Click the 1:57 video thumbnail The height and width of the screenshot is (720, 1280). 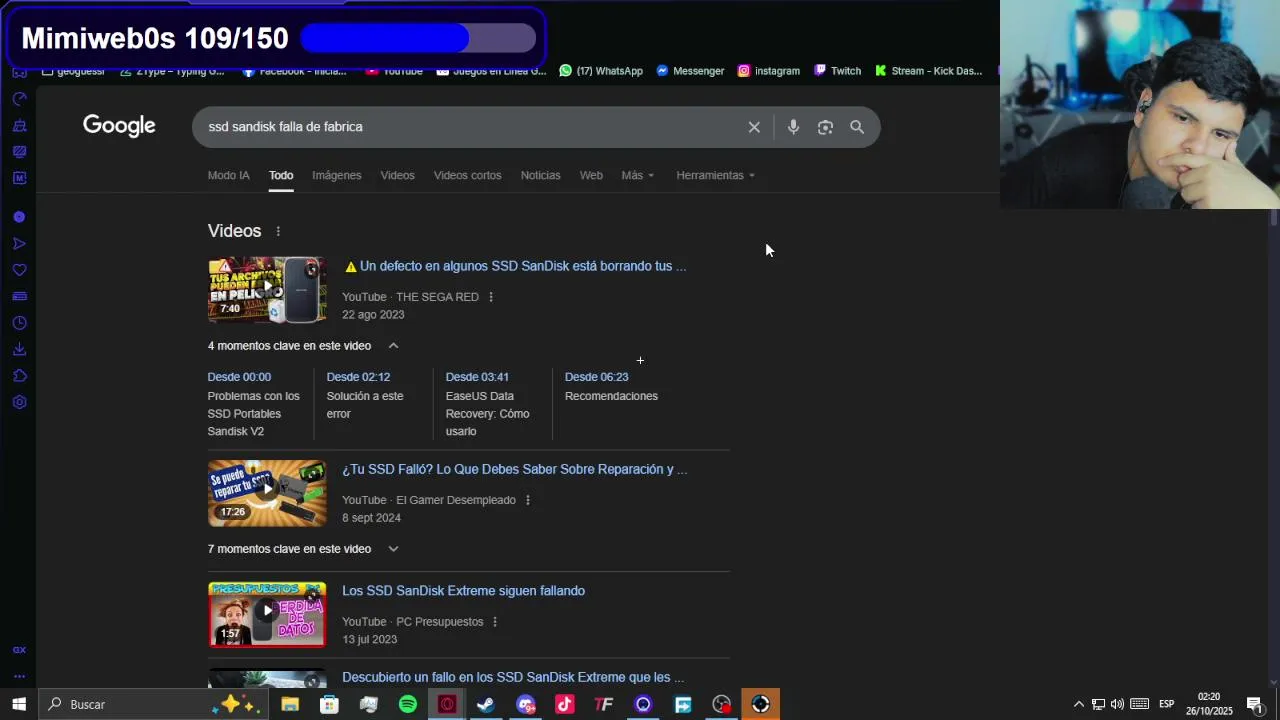click(x=267, y=615)
